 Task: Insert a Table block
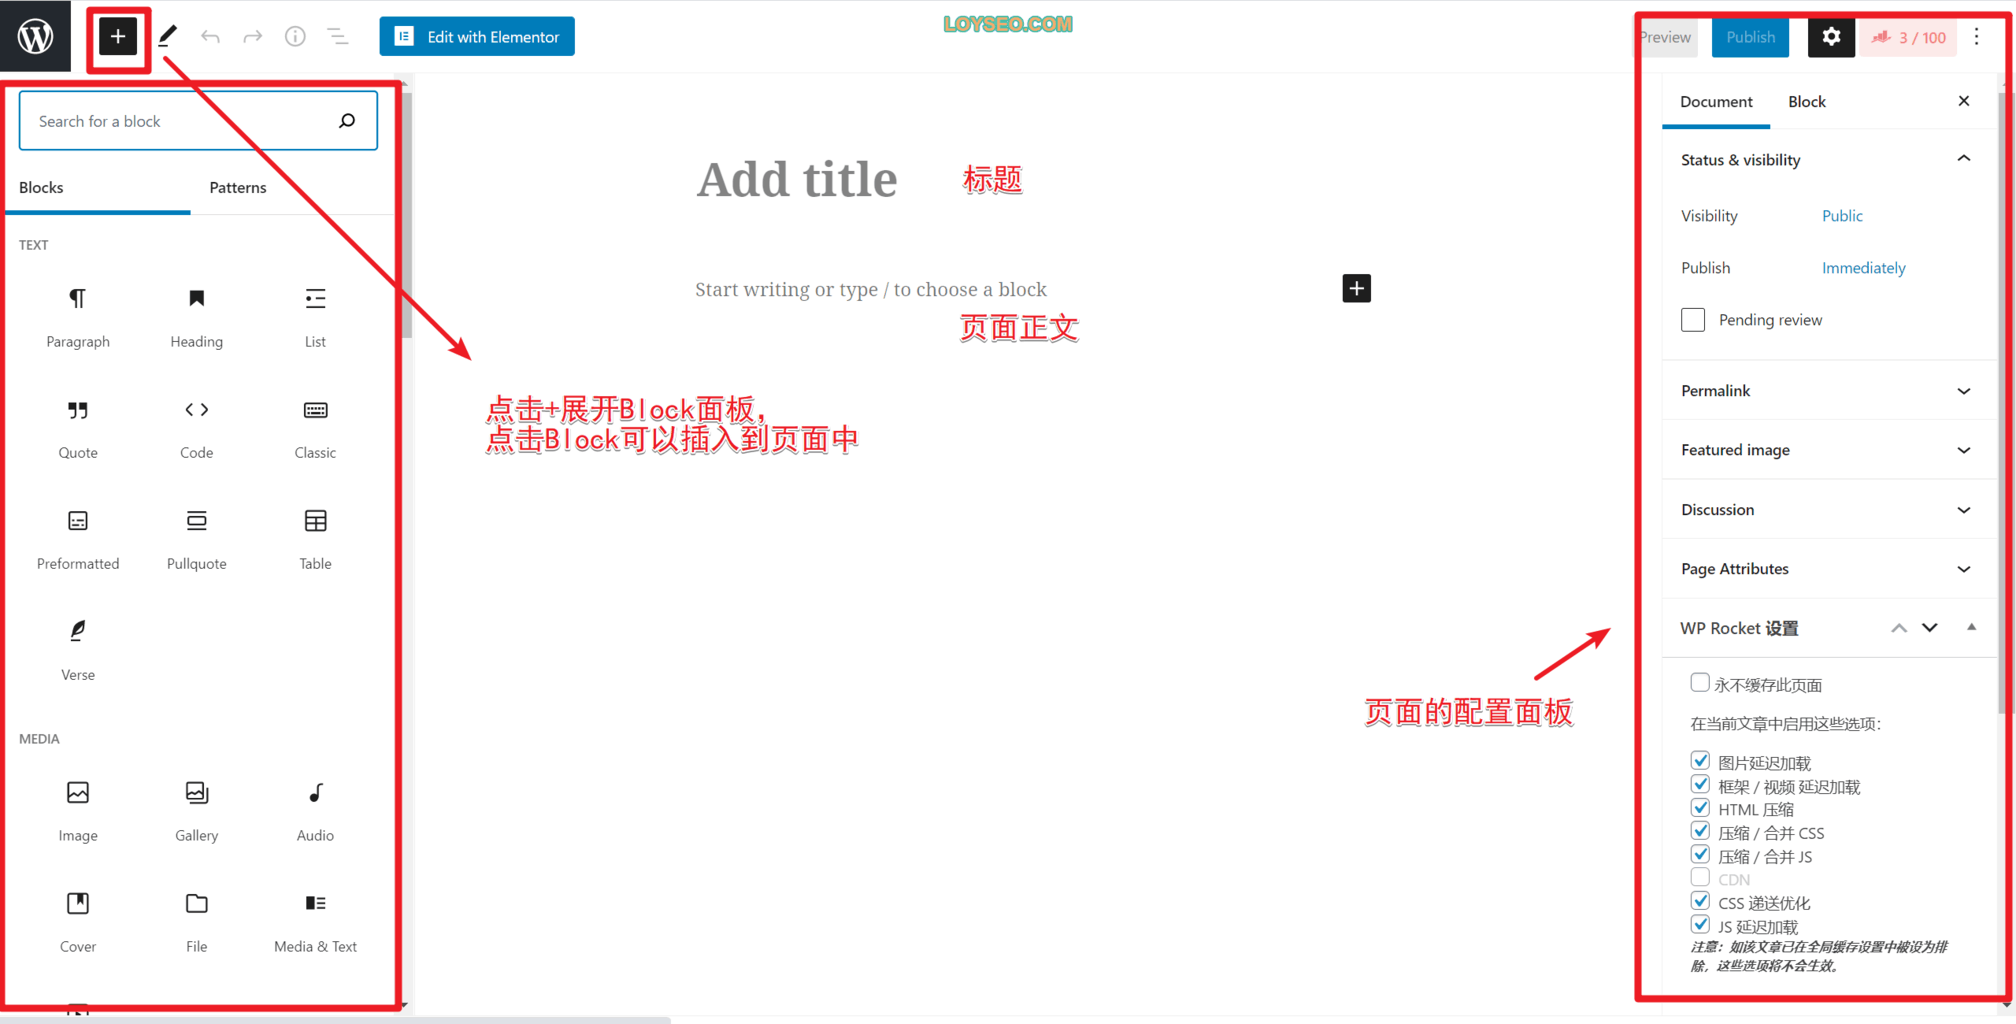pos(315,539)
